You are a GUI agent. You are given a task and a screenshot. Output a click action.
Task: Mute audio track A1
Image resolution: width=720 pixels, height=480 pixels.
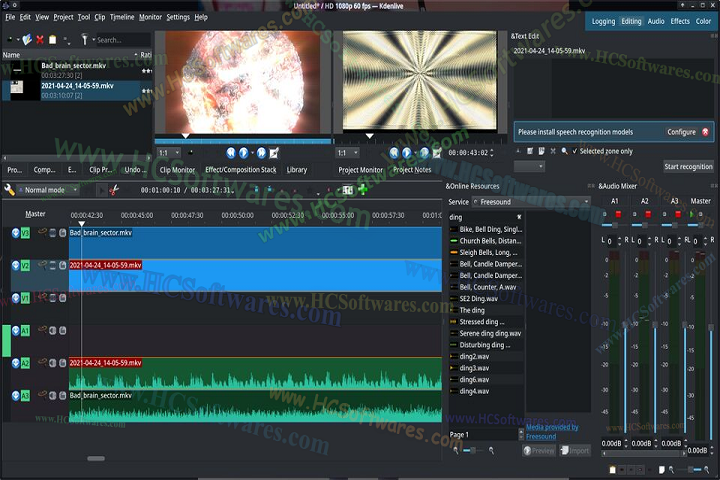click(53, 330)
